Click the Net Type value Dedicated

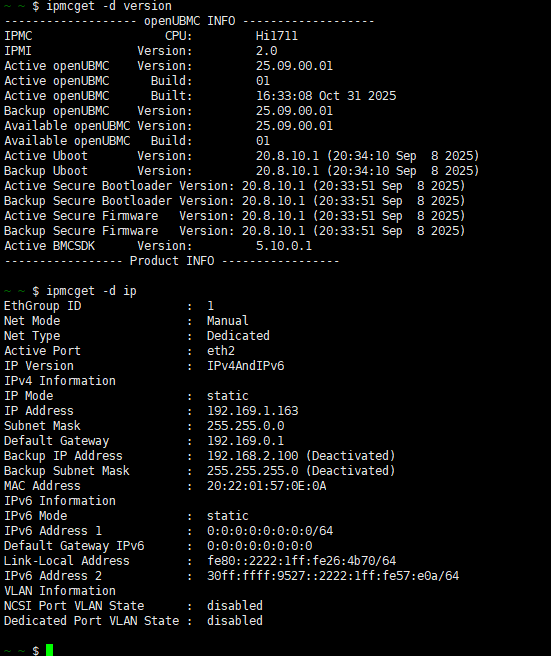pos(238,336)
